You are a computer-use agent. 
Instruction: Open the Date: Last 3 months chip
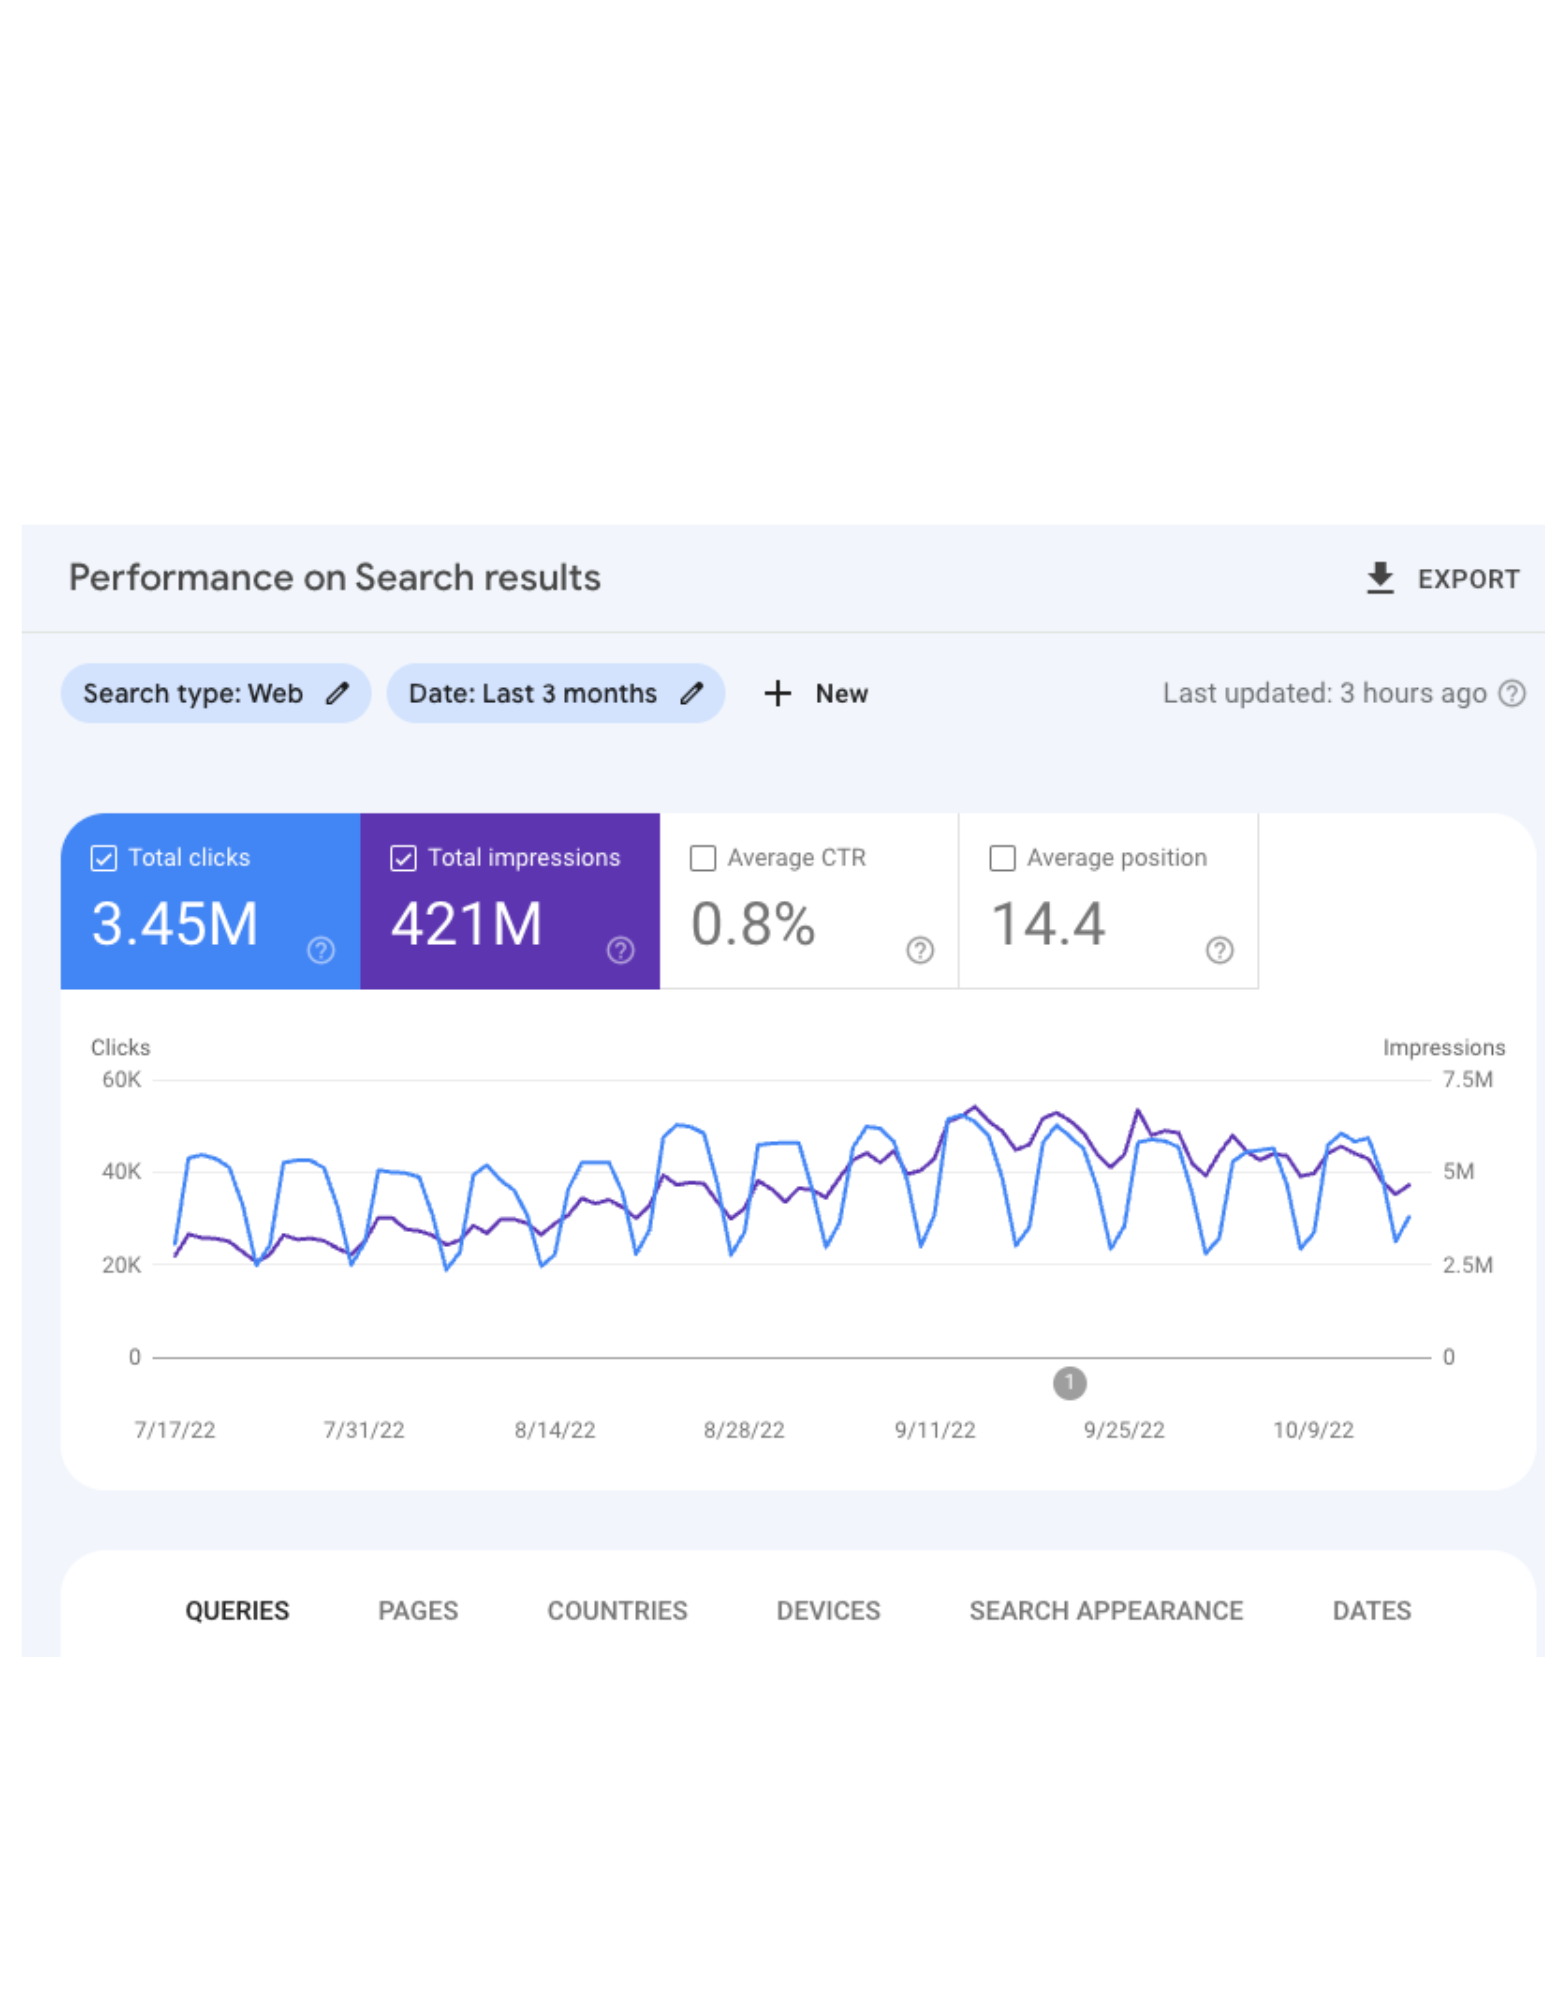click(556, 693)
